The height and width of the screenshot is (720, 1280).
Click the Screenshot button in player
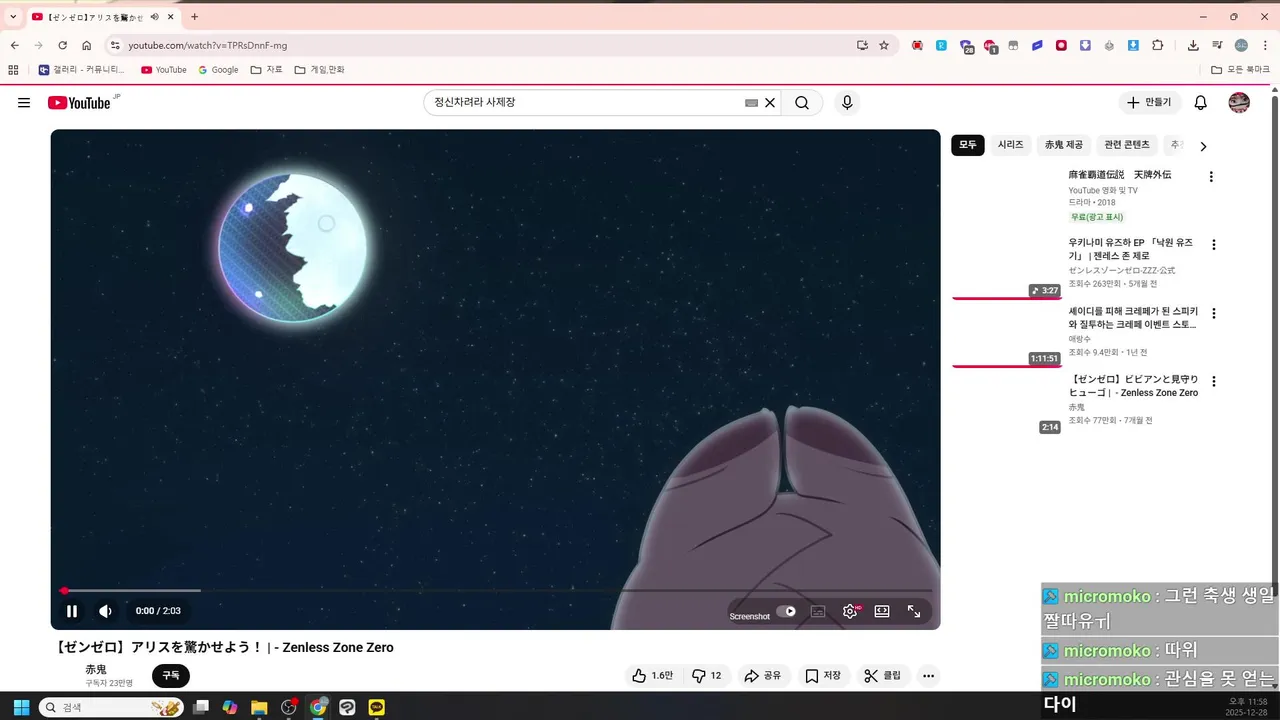(x=749, y=616)
